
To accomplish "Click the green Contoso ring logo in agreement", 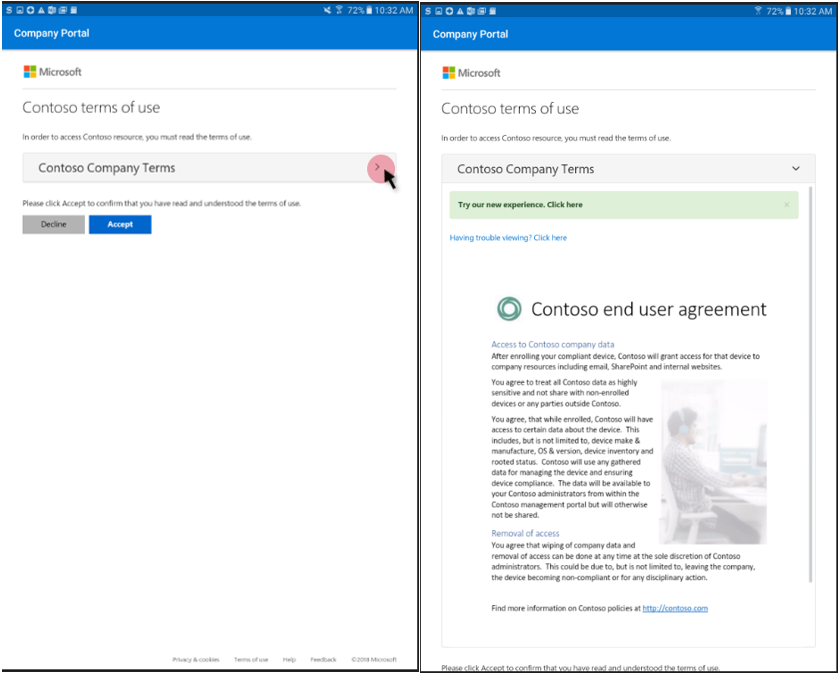I will (x=509, y=309).
